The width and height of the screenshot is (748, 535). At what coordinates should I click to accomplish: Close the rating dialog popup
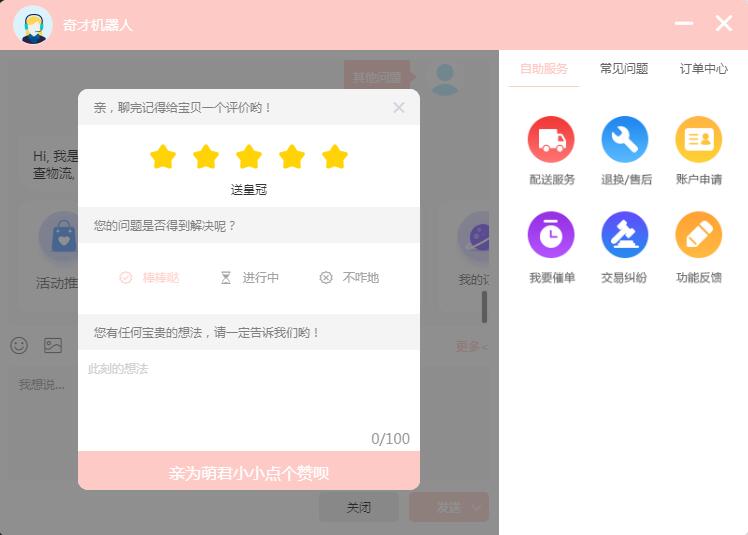[399, 107]
